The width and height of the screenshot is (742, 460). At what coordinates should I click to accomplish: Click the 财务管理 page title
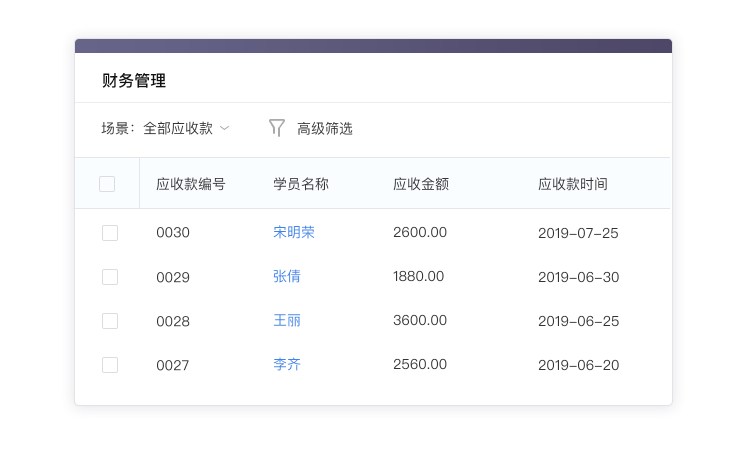tap(134, 80)
